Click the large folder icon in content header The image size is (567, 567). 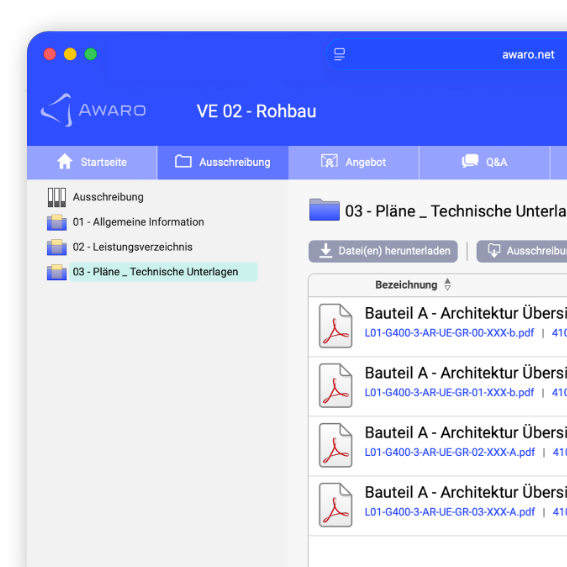[324, 210]
